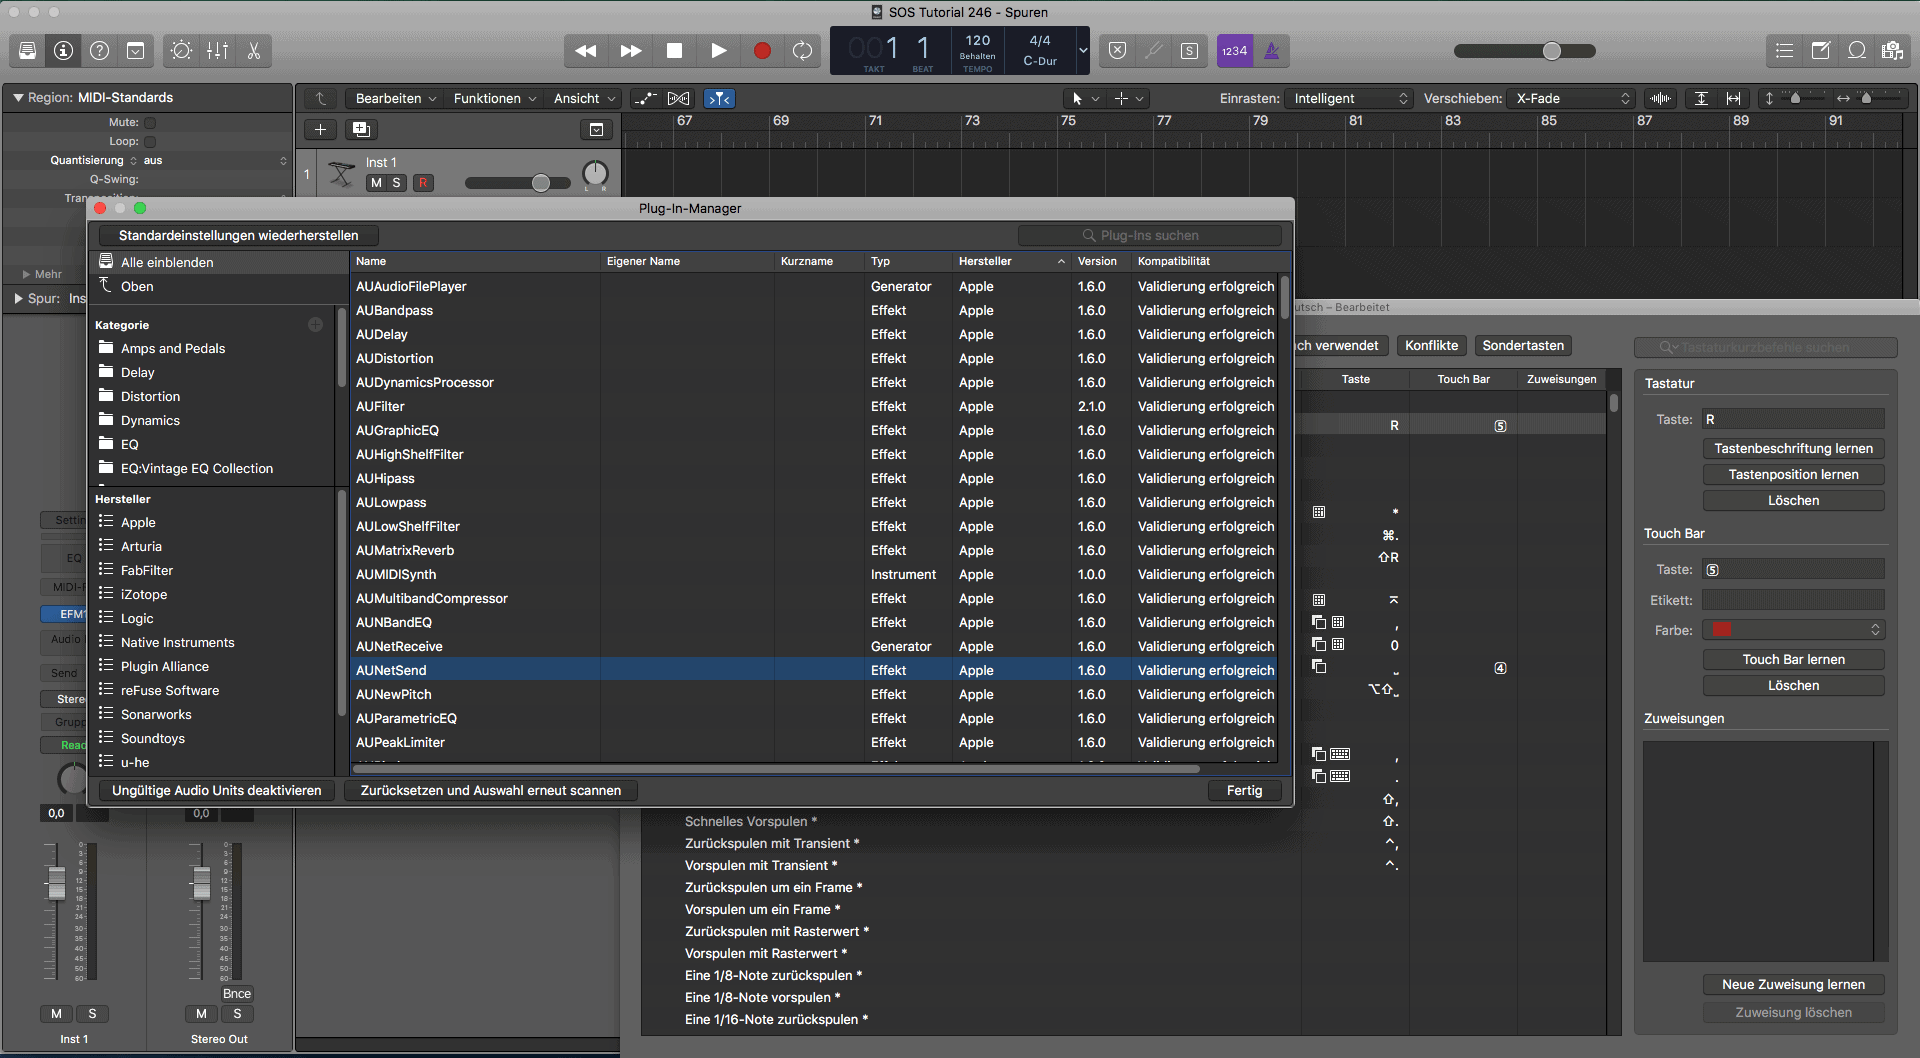This screenshot has width=1920, height=1058.
Task: Open the Library panel icon
Action: coord(27,51)
